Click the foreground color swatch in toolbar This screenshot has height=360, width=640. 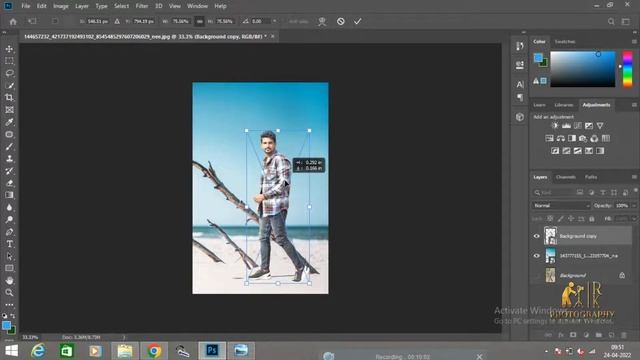tap(6, 325)
